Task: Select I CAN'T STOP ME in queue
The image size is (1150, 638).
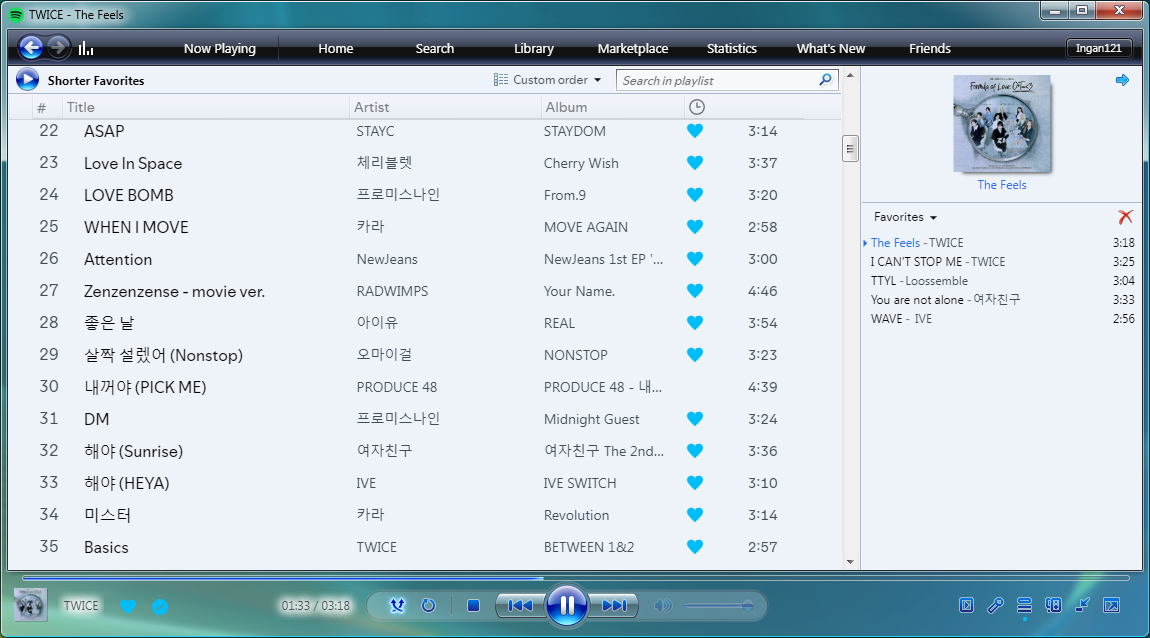Action: 1002,262
